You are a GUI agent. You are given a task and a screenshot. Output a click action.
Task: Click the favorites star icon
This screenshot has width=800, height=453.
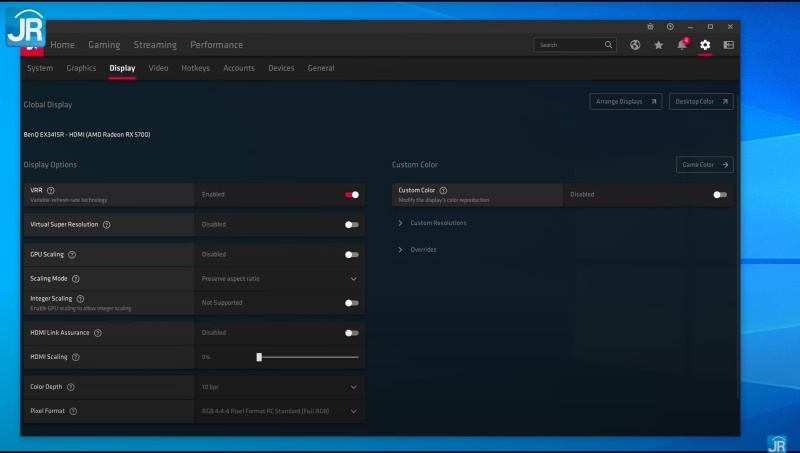click(658, 45)
